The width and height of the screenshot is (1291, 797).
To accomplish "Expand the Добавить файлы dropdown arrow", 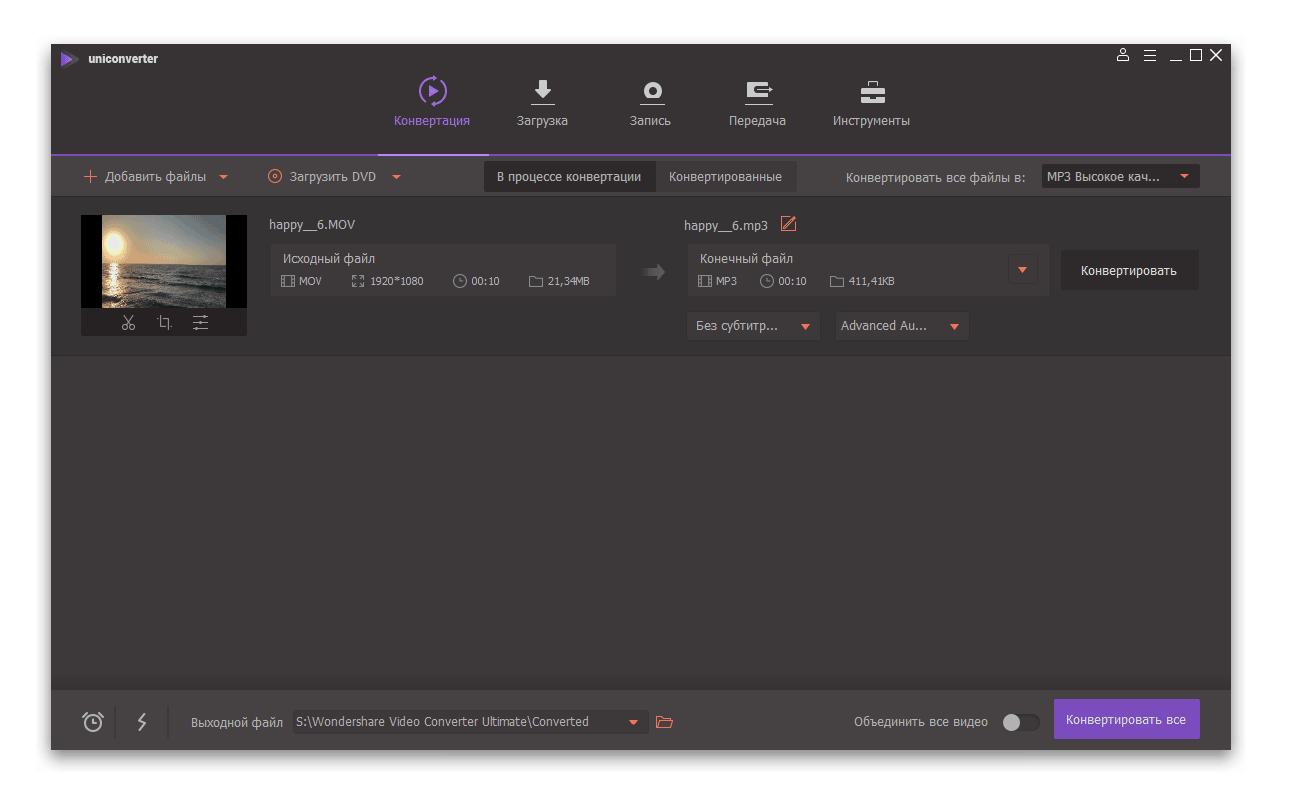I will 223,177.
